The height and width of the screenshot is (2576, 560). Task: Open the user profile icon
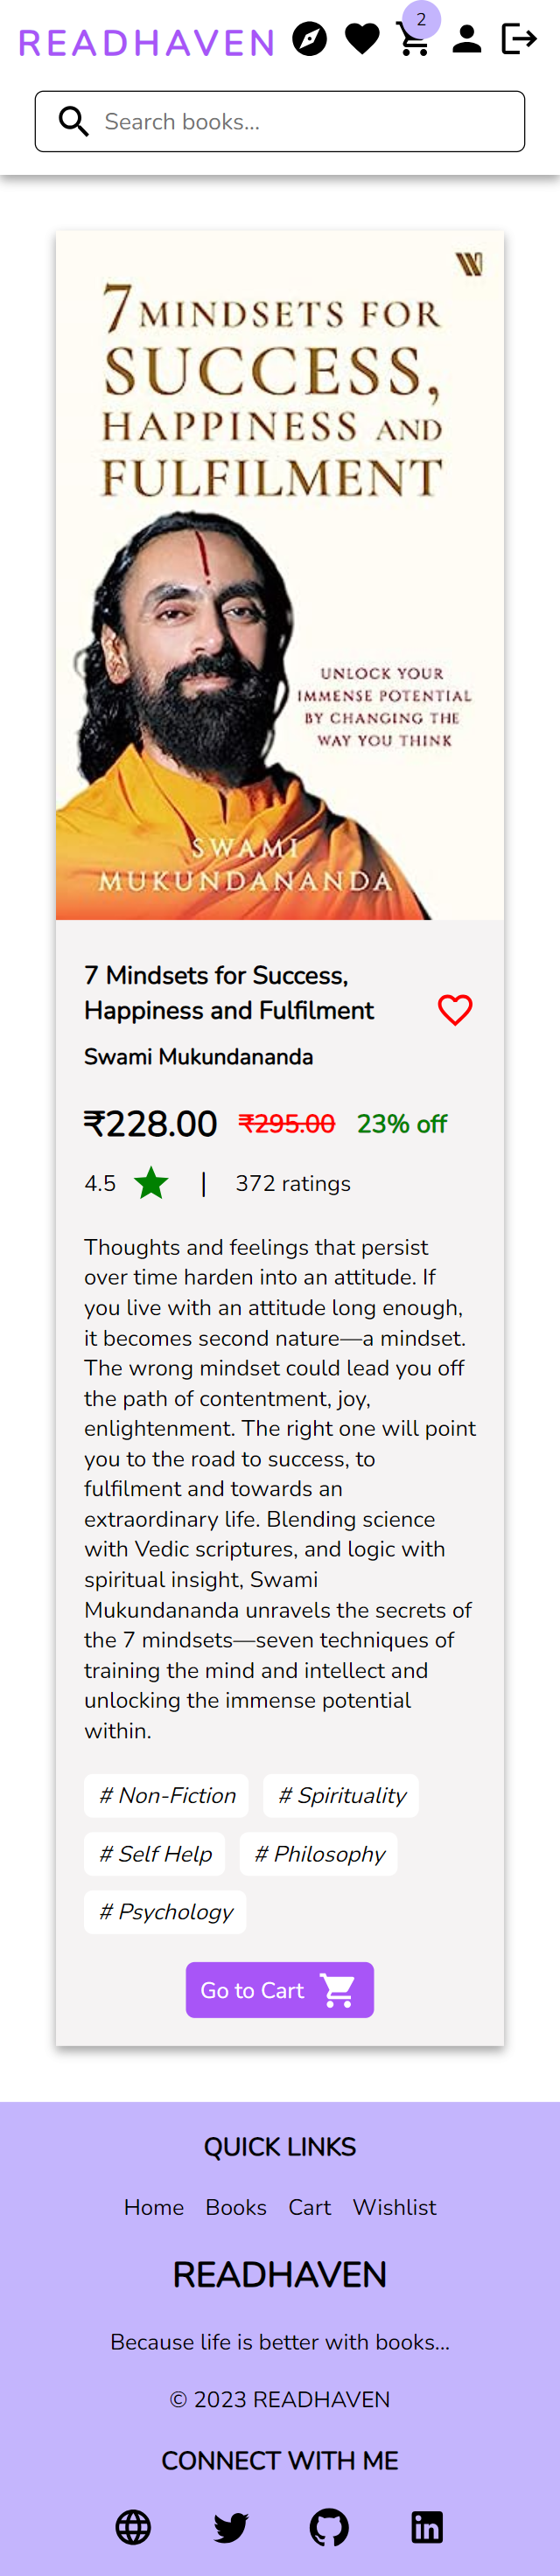(466, 38)
